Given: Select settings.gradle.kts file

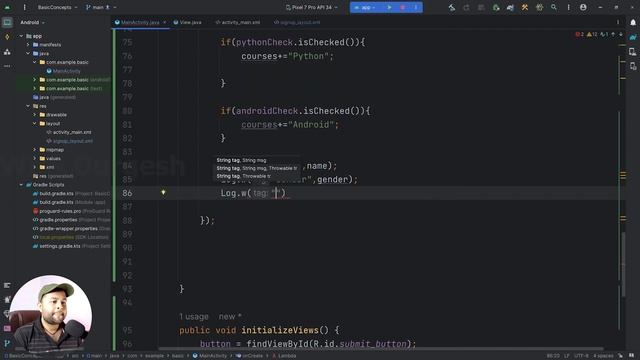Looking at the screenshot, I should tap(71, 246).
